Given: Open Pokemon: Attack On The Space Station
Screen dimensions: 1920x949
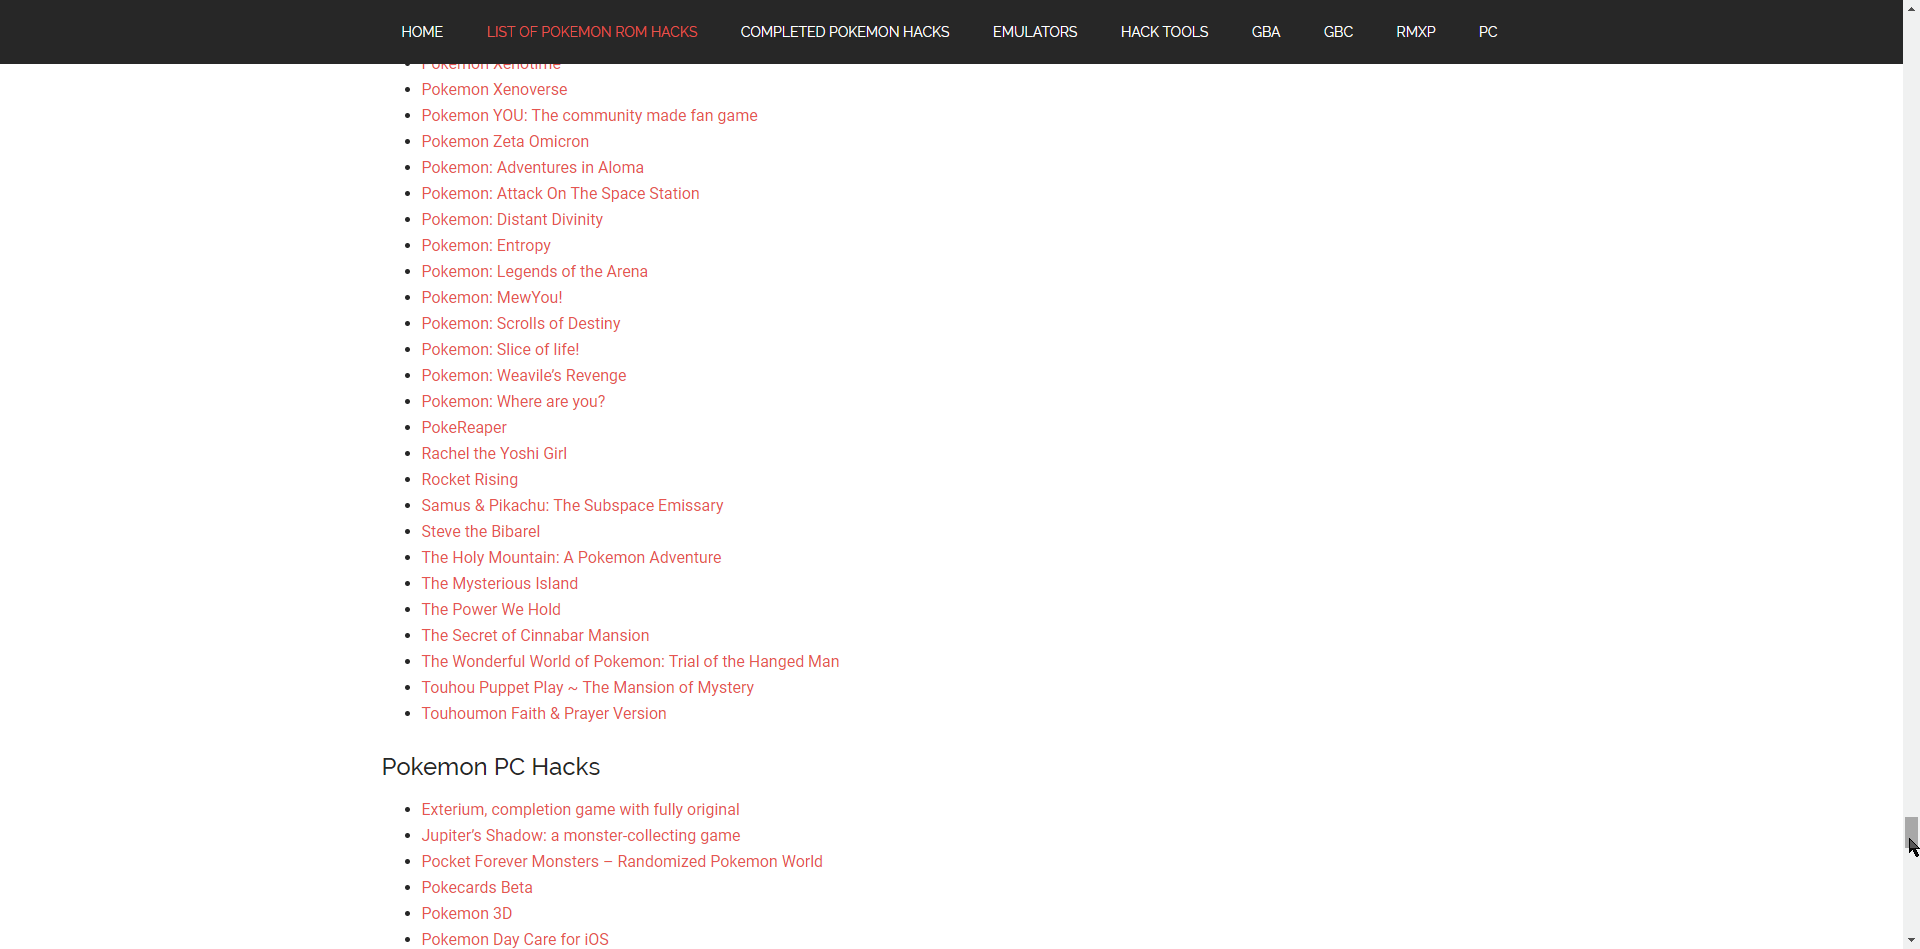Looking at the screenshot, I should [x=560, y=194].
